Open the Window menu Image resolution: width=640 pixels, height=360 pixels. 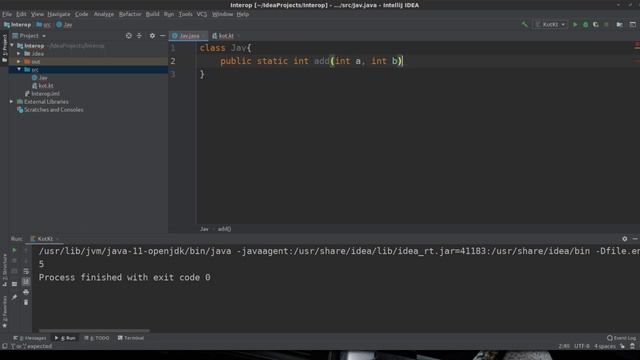tap(222, 14)
